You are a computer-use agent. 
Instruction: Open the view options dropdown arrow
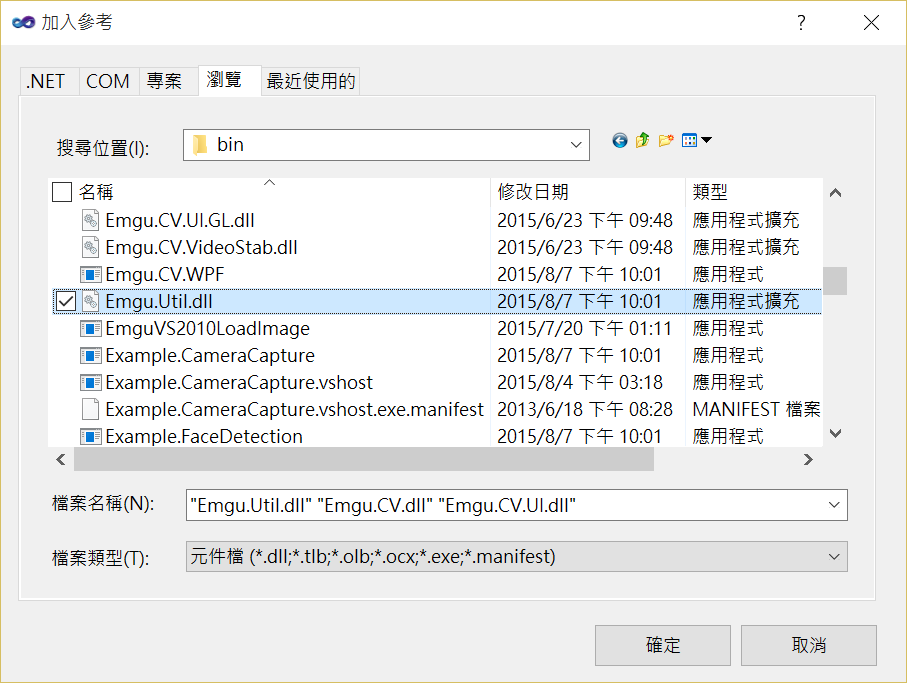706,140
